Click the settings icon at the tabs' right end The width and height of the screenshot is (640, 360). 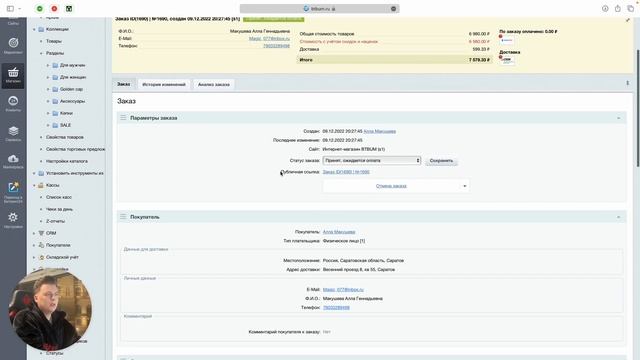627,83
